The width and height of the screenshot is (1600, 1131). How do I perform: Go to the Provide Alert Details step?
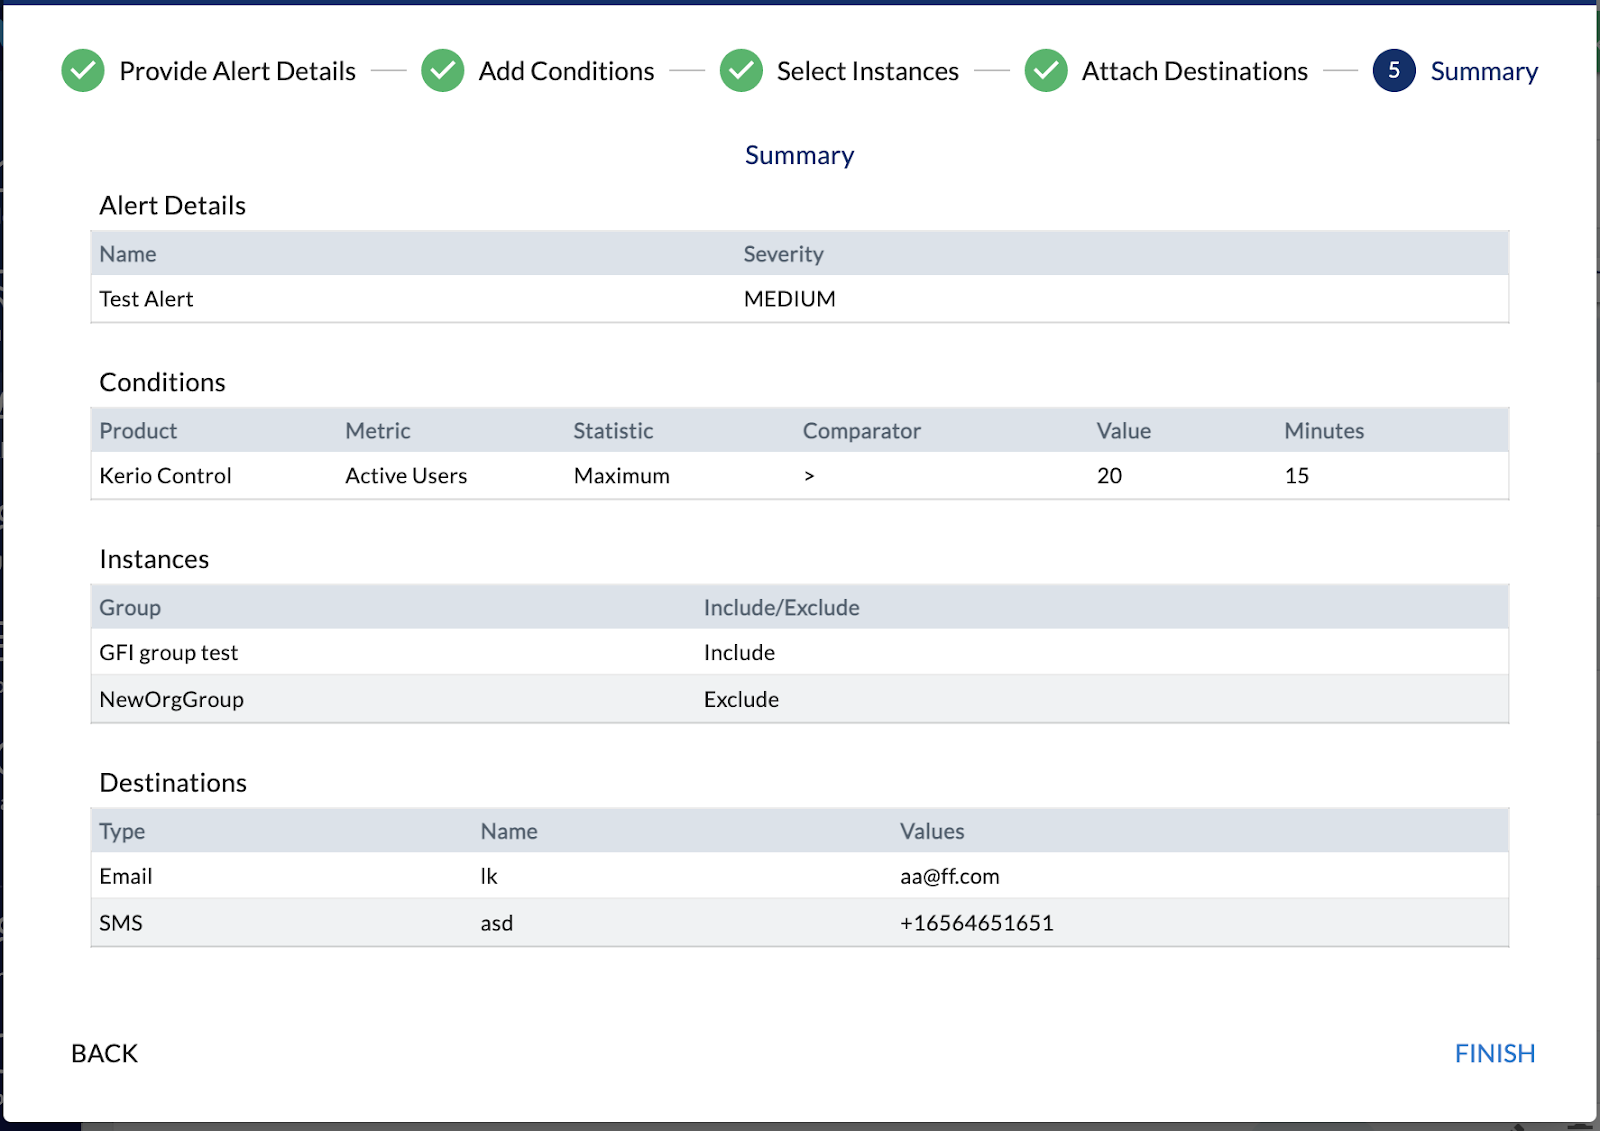237,71
